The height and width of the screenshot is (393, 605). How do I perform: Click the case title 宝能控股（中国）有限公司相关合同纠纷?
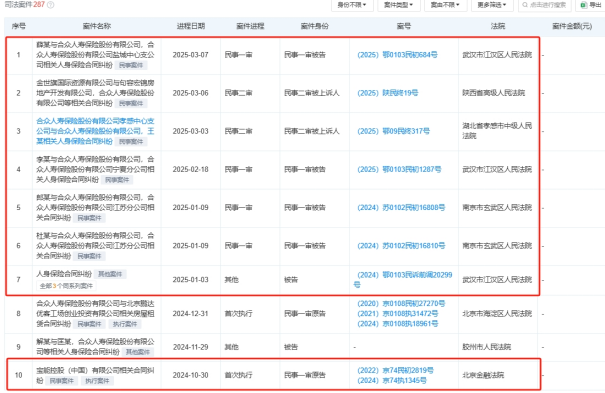coord(95,375)
